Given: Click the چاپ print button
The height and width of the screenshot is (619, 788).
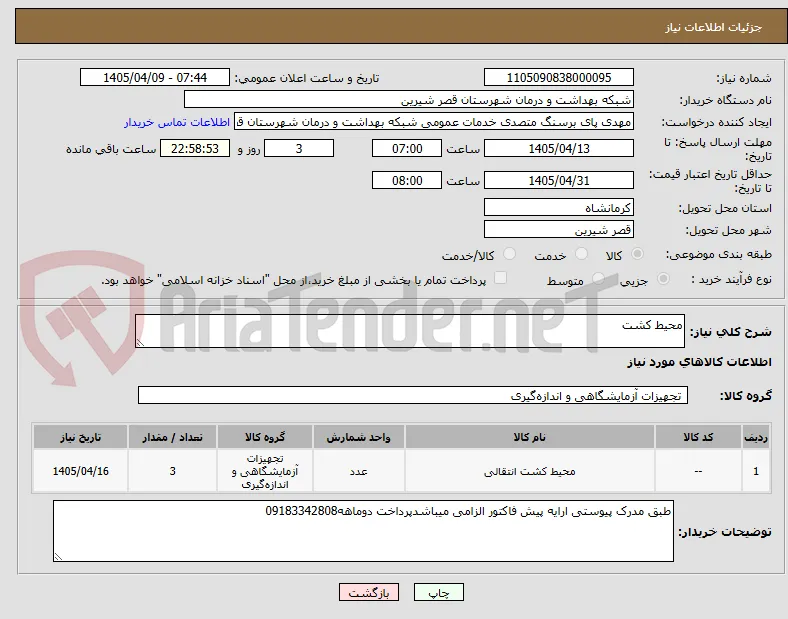Looking at the screenshot, I should tap(439, 592).
